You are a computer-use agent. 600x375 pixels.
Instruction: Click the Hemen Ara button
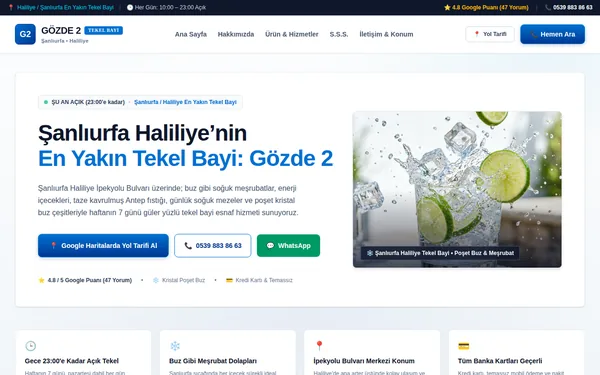click(x=553, y=34)
